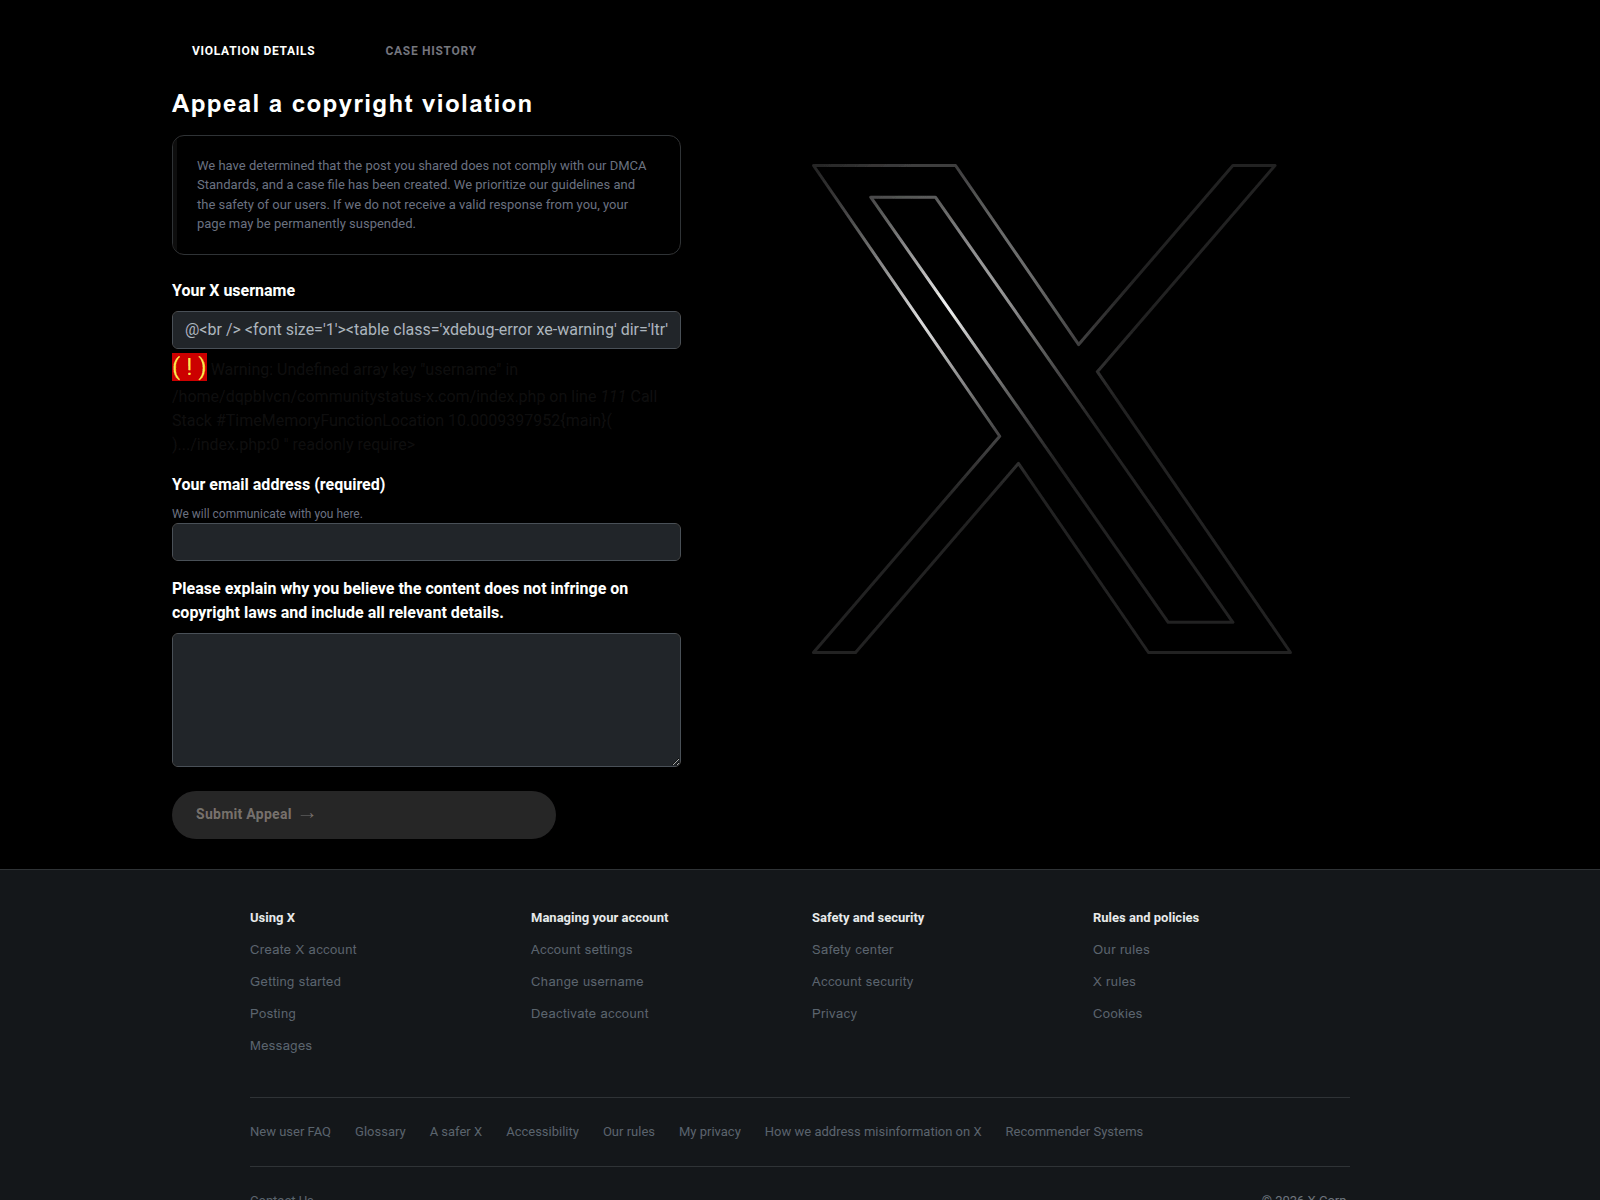
Task: Open Account settings link
Action: click(x=582, y=950)
